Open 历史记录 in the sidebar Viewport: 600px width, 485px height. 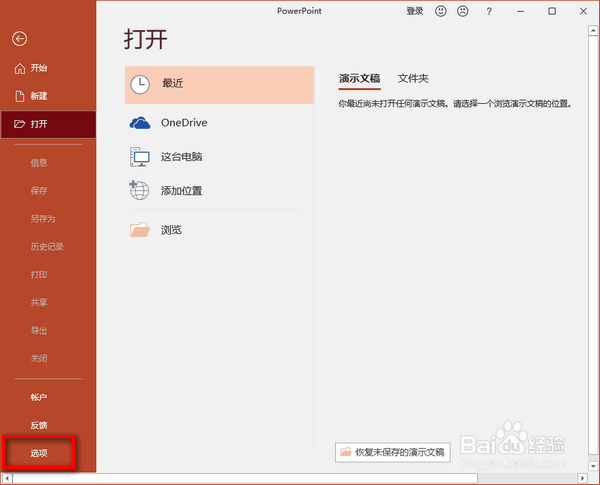tap(48, 247)
